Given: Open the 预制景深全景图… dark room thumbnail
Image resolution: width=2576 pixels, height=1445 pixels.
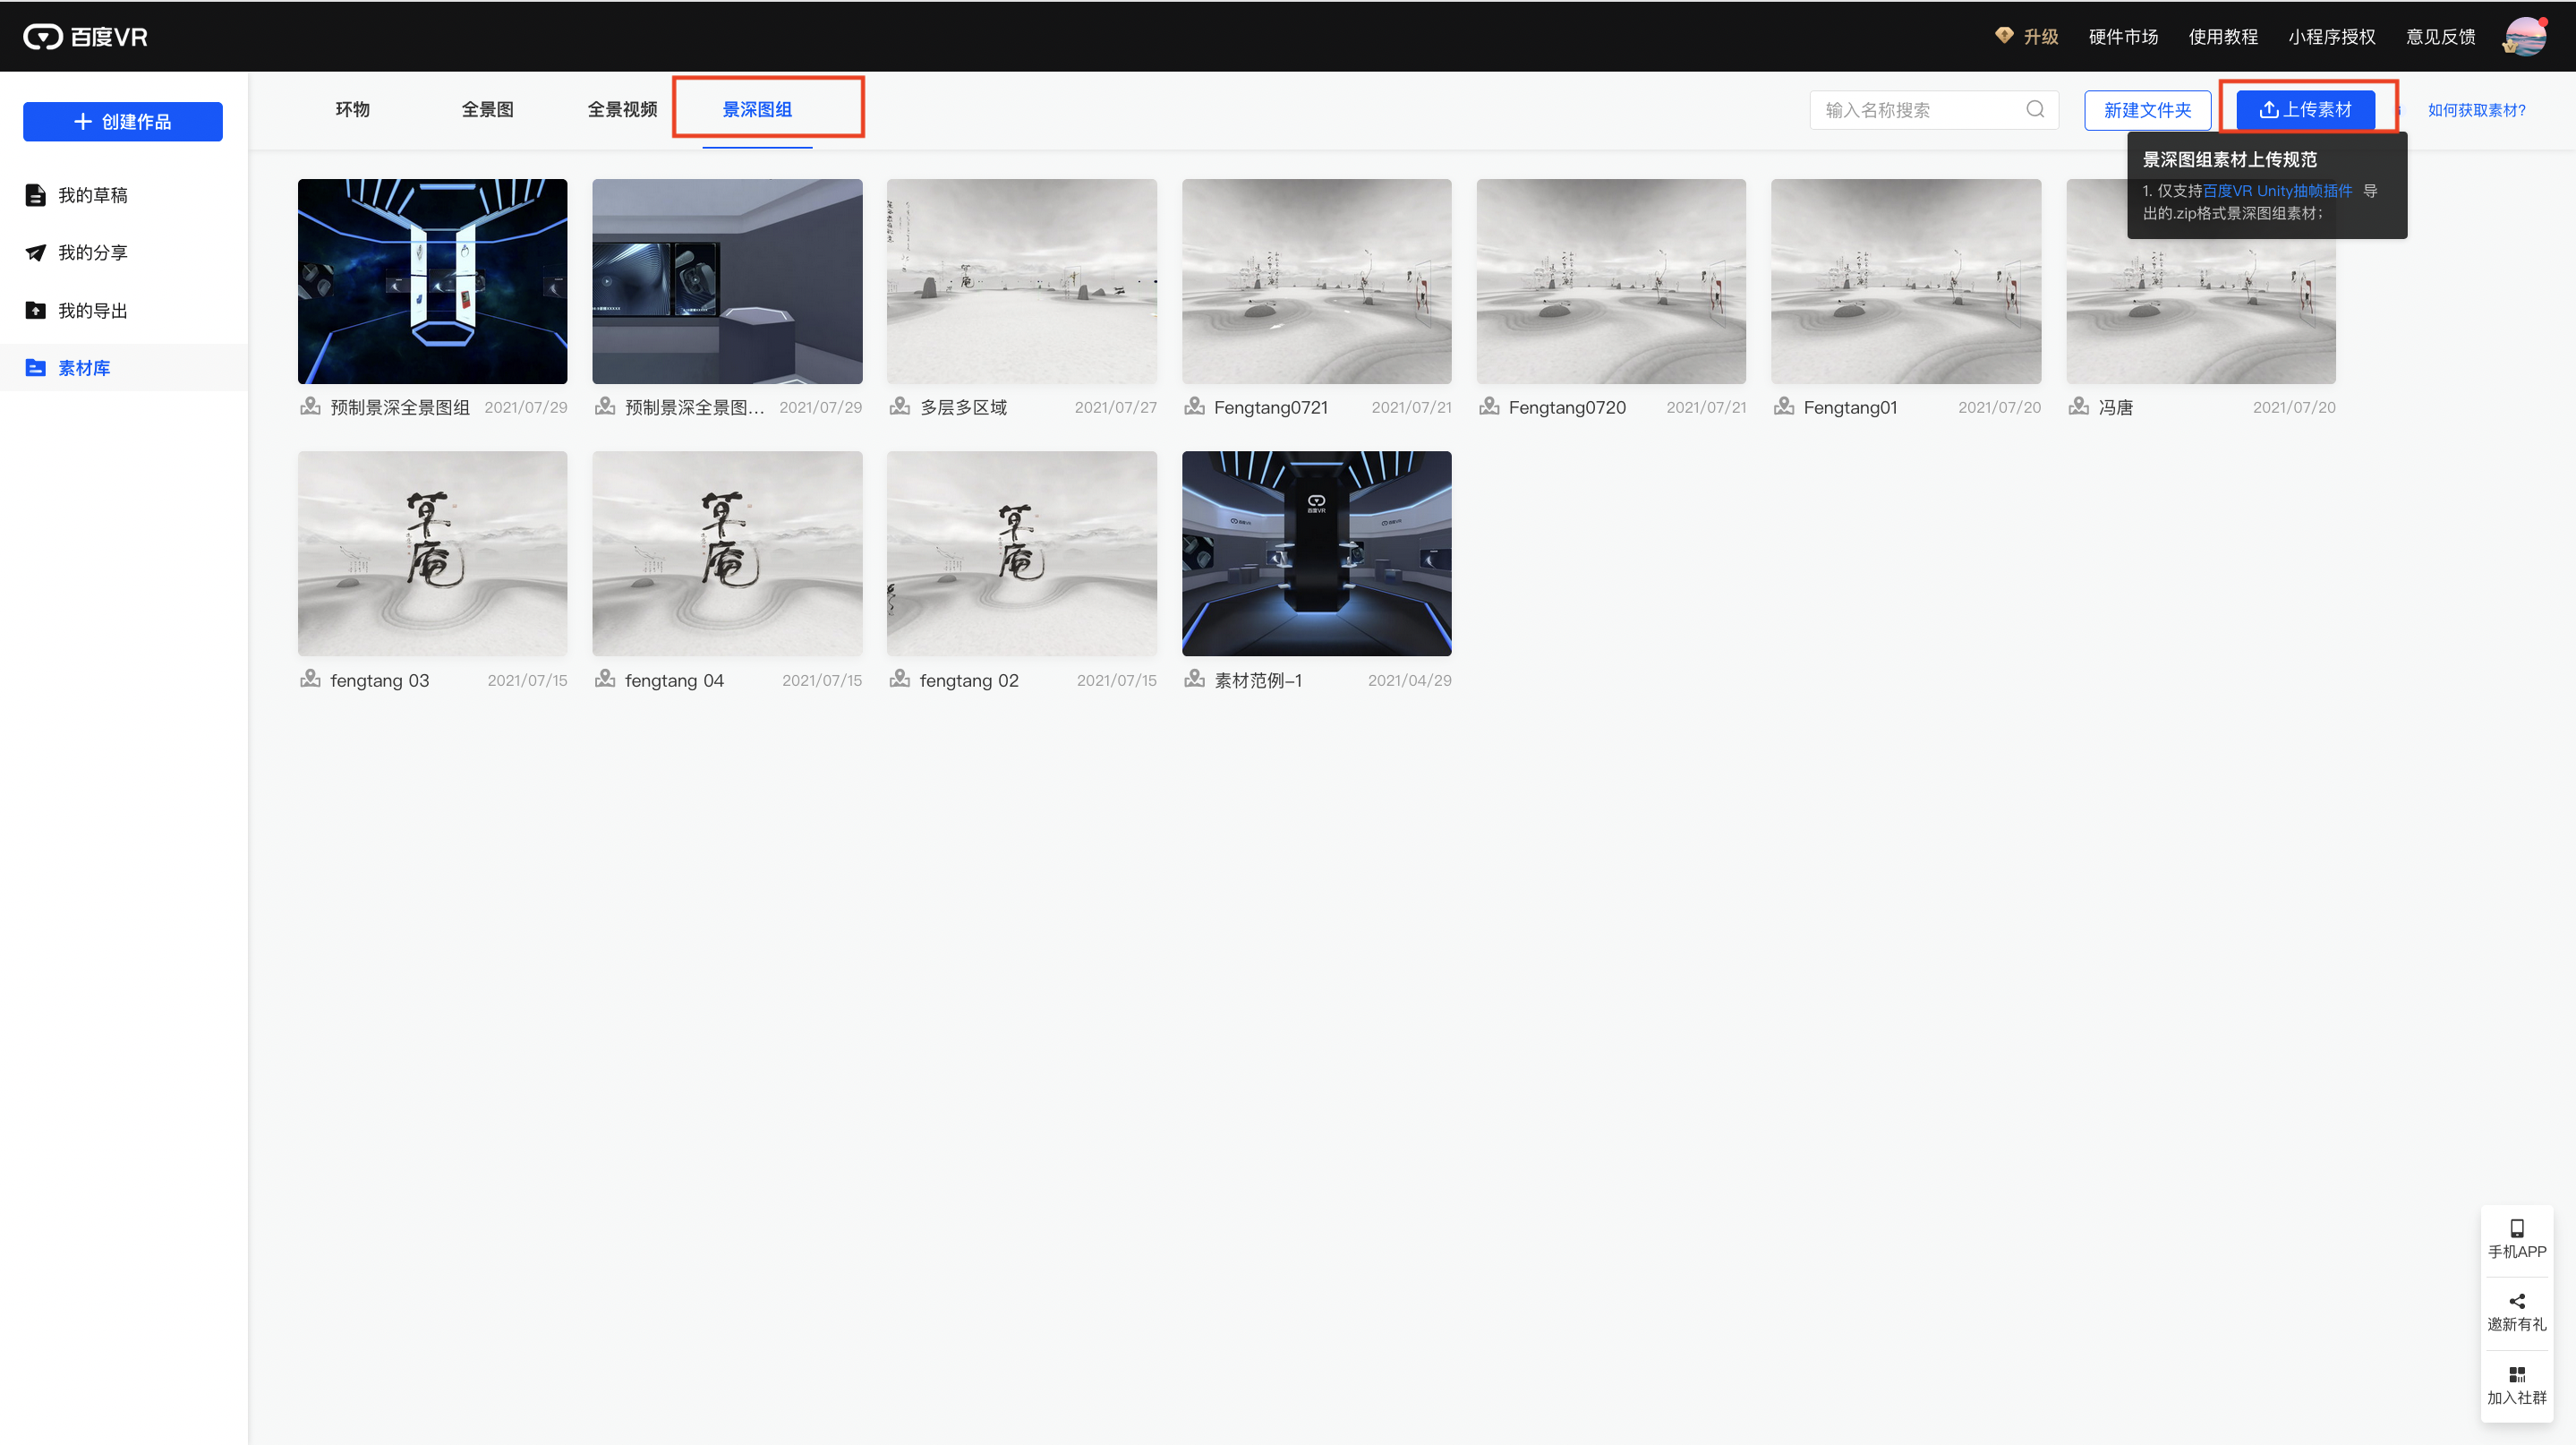Looking at the screenshot, I should (x=727, y=281).
